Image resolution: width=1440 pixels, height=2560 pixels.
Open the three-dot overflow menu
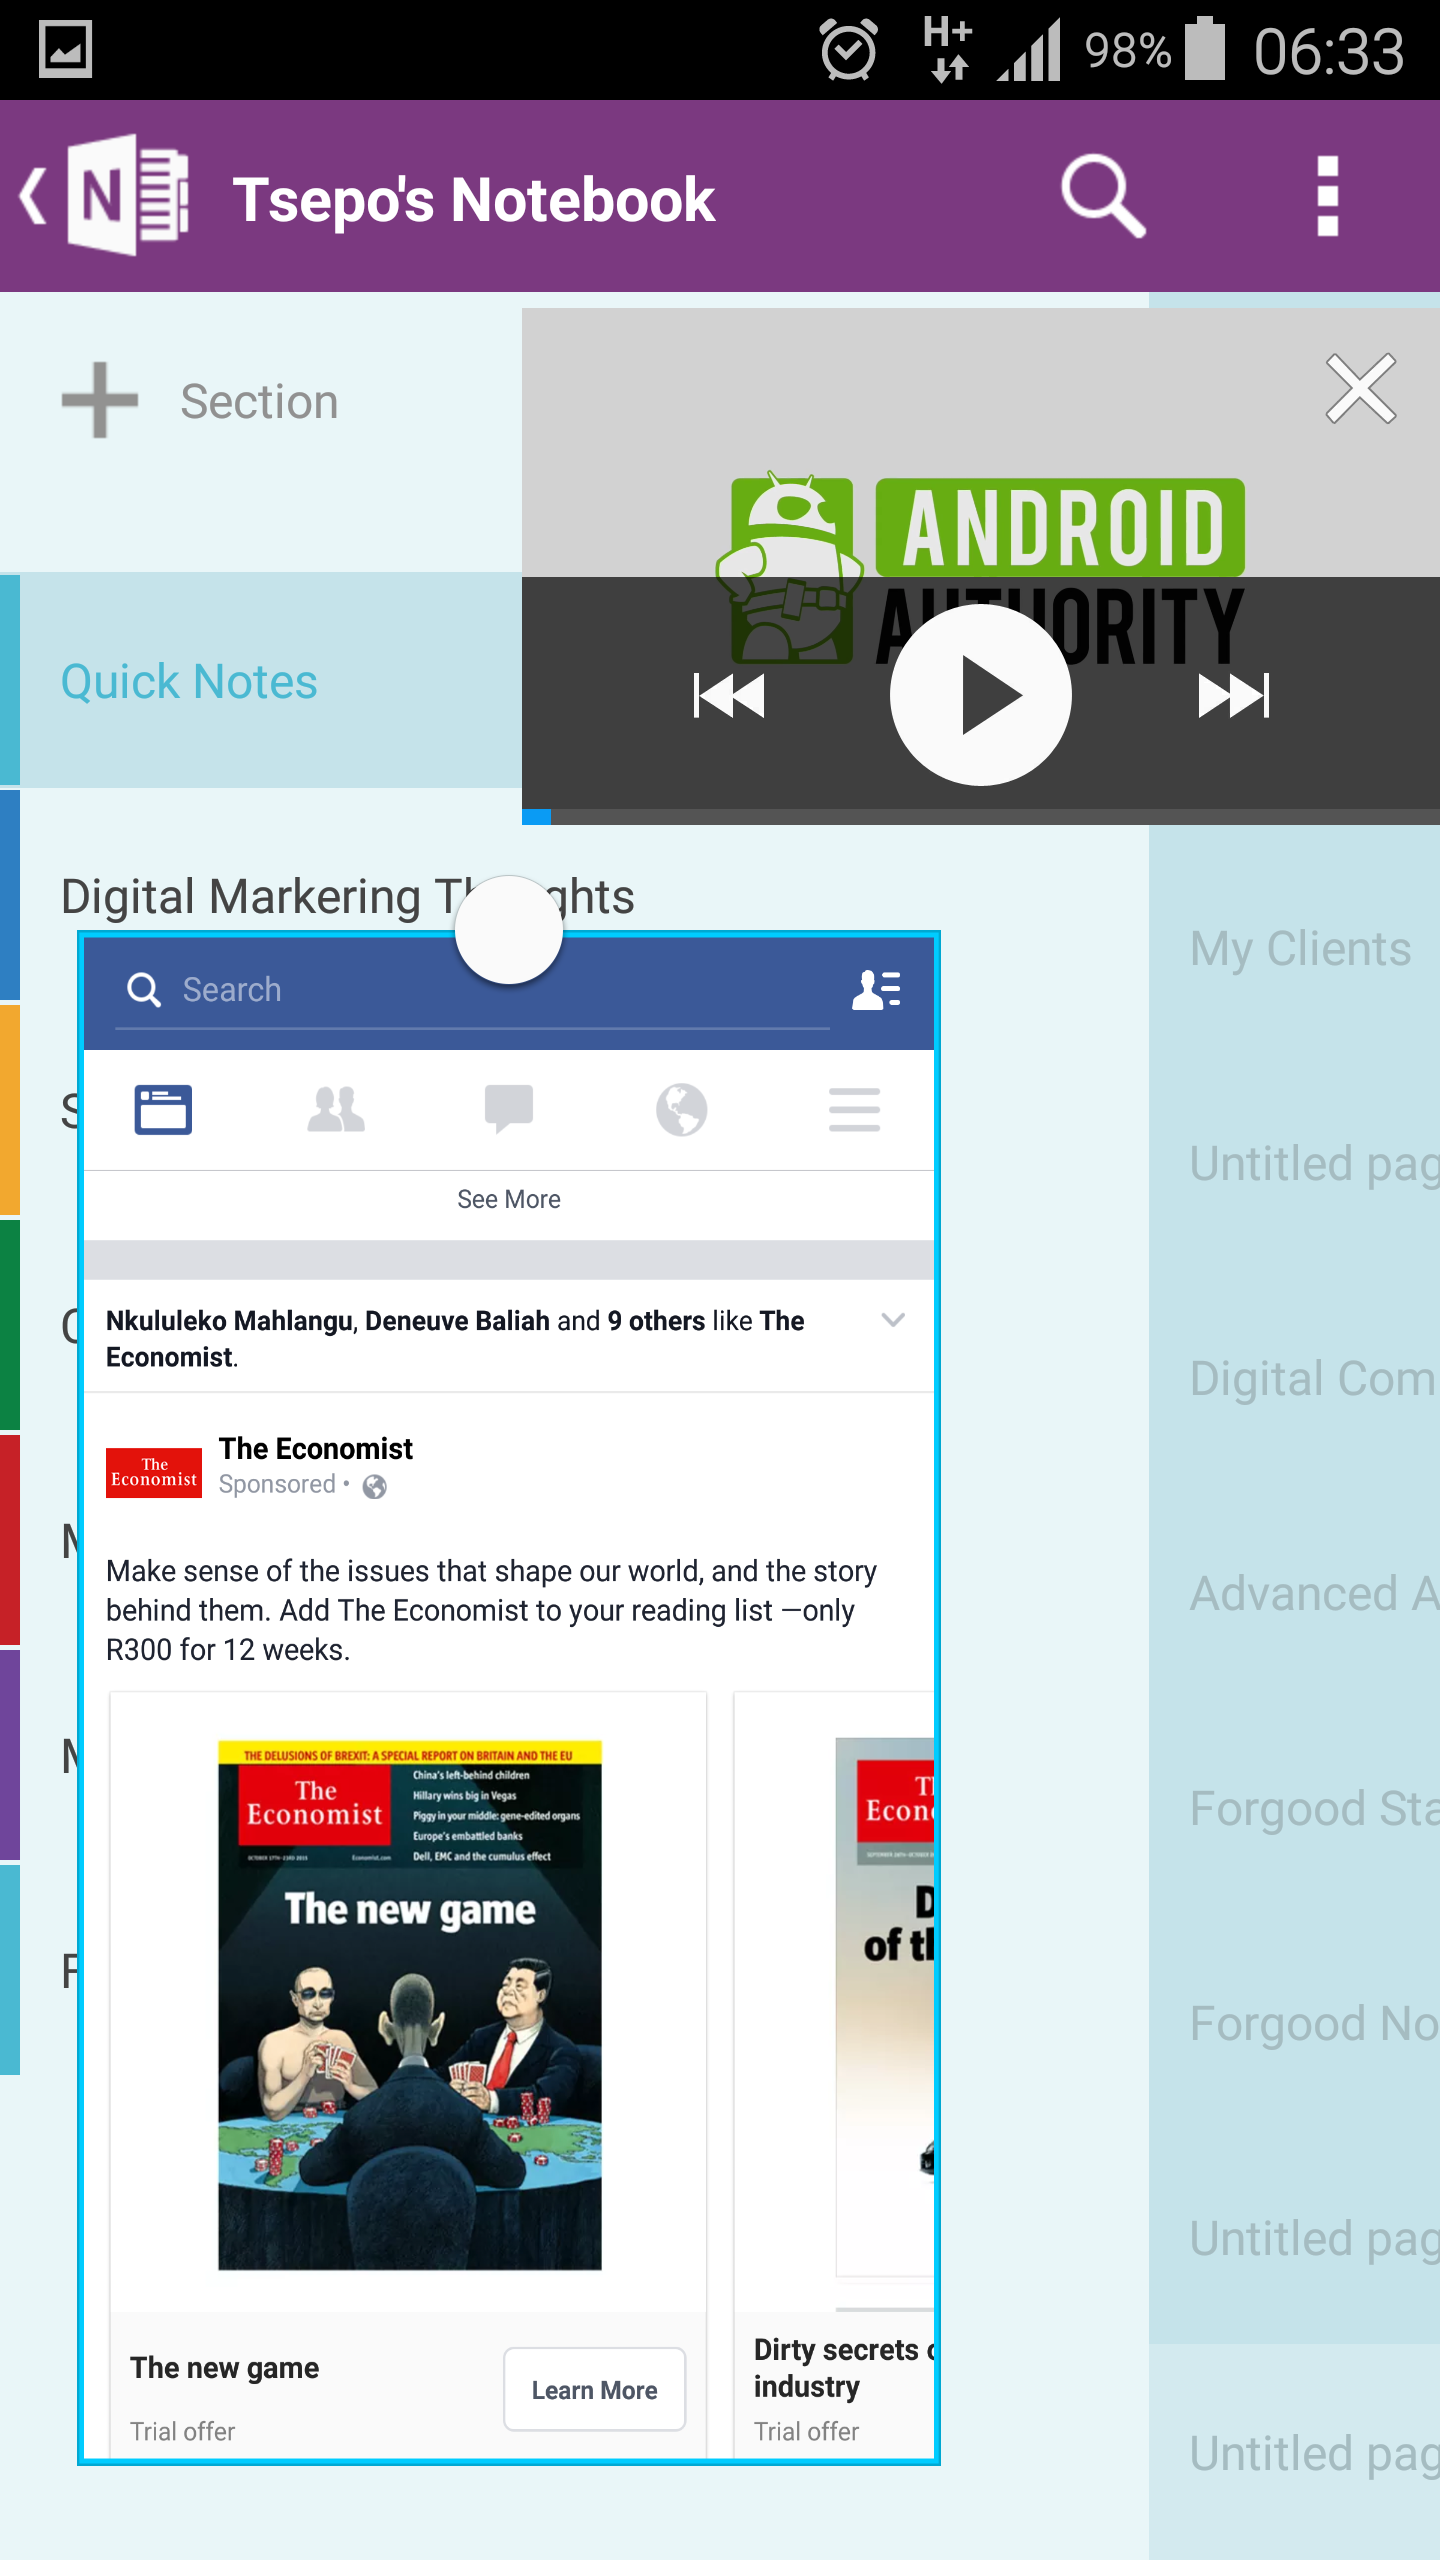point(1327,196)
